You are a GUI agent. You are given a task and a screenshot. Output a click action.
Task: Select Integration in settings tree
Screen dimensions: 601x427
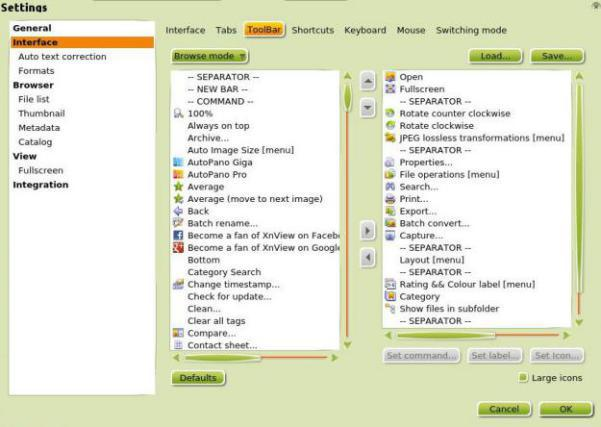(x=41, y=185)
